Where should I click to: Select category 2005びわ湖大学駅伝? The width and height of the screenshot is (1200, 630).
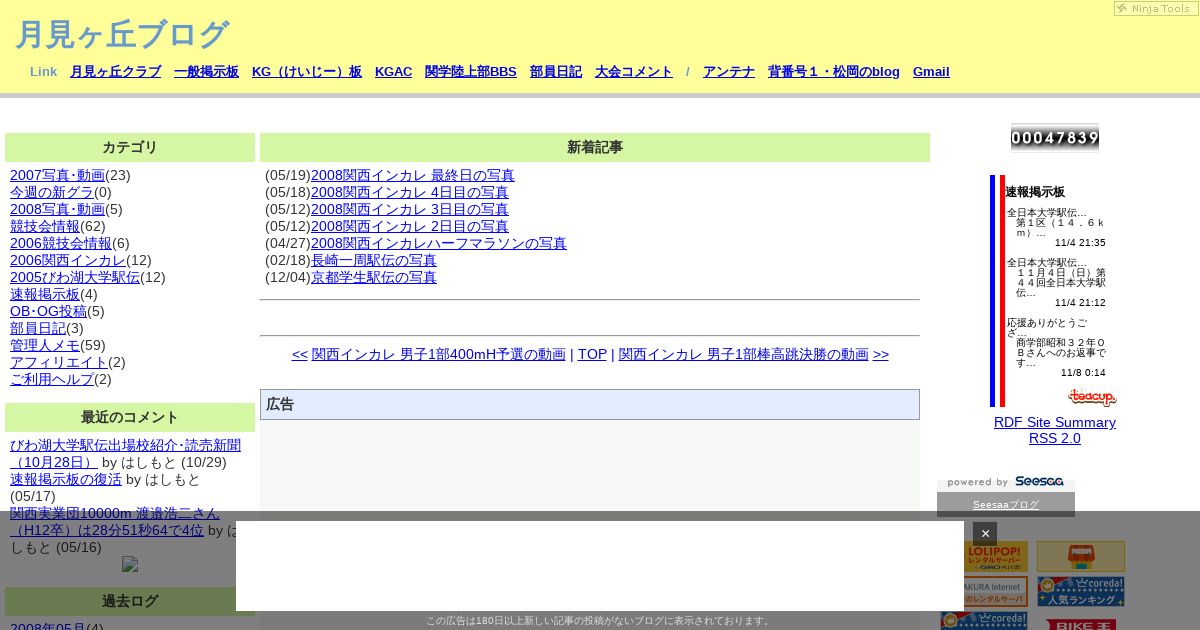tap(75, 277)
